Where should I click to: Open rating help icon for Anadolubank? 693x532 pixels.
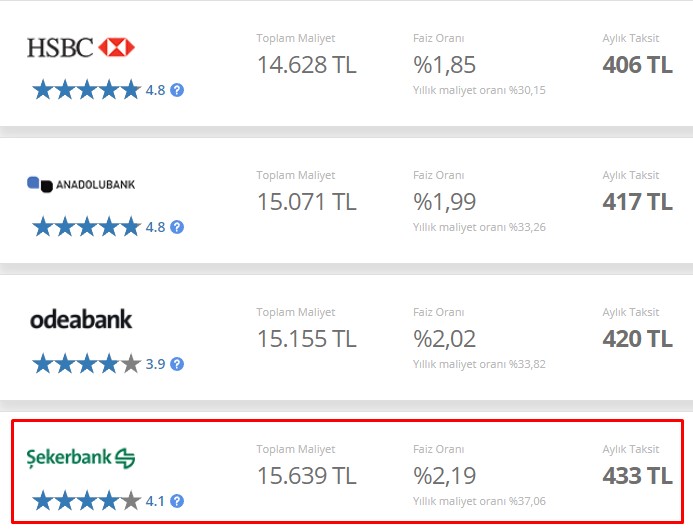pyautogui.click(x=177, y=227)
